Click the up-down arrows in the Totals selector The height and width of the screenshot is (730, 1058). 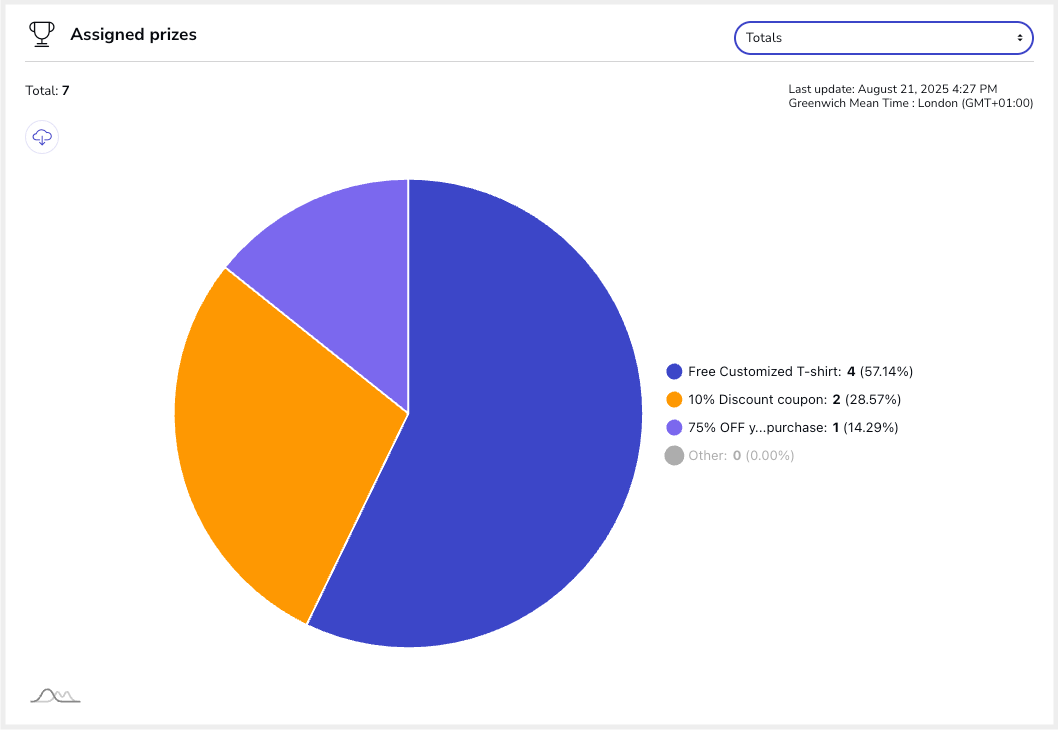point(1019,38)
